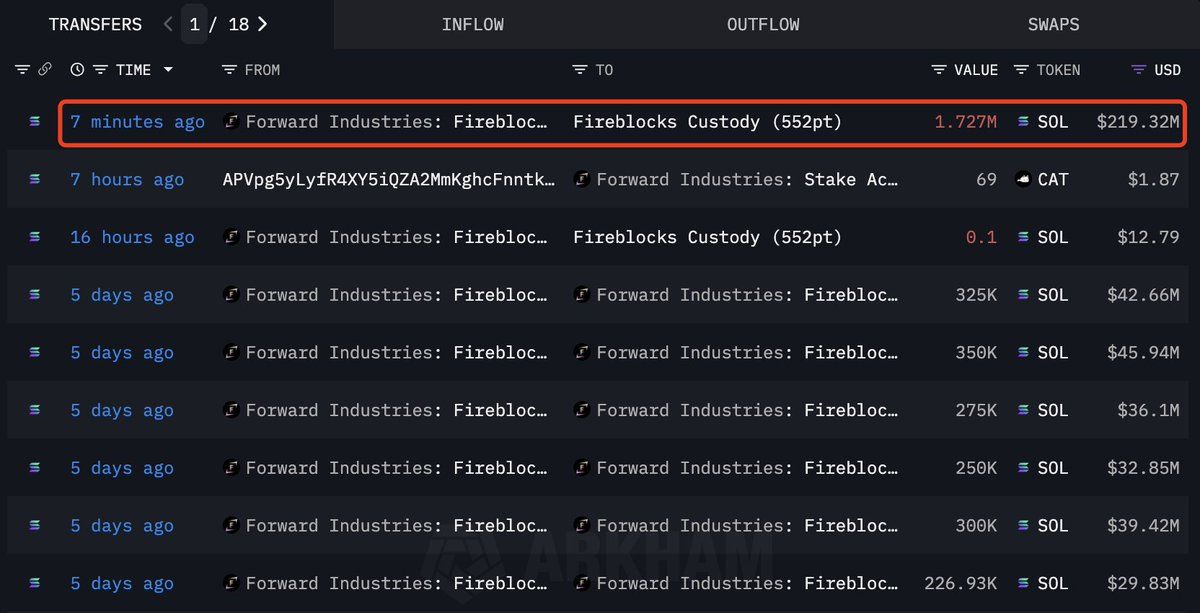The width and height of the screenshot is (1200, 613).
Task: Click the 7 minutes ago timestamp link
Action: click(x=137, y=122)
